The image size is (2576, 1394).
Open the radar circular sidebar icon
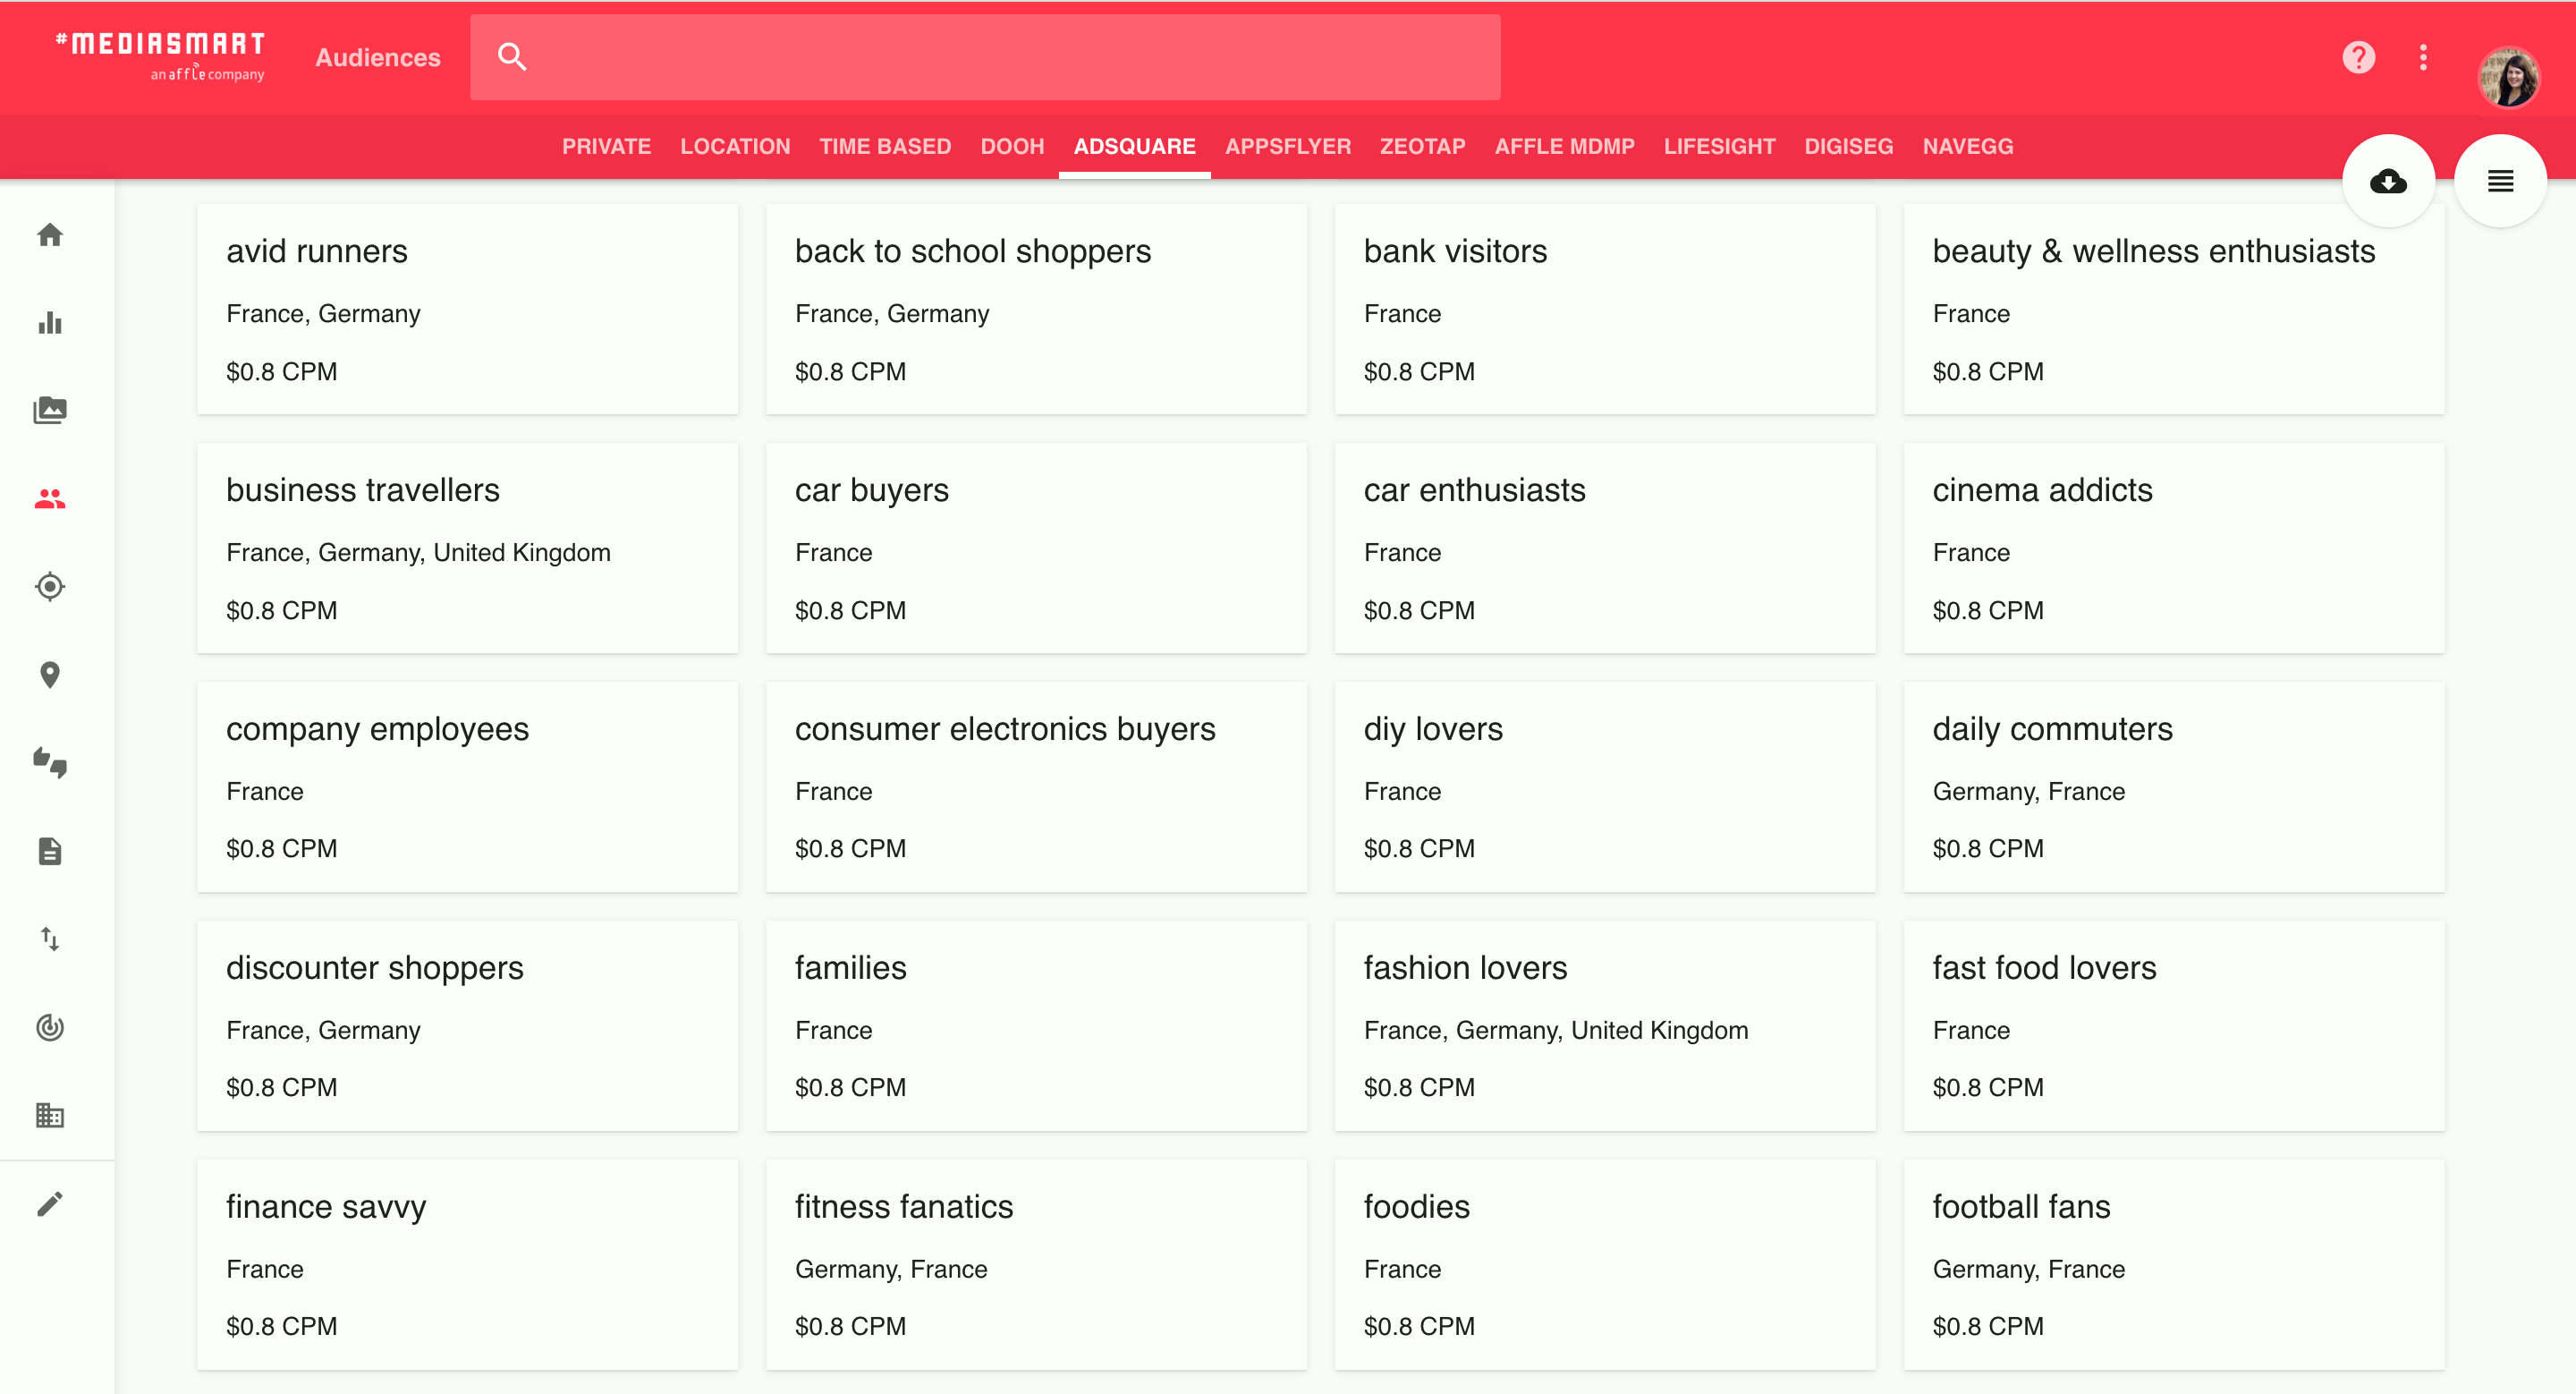coord(50,1027)
